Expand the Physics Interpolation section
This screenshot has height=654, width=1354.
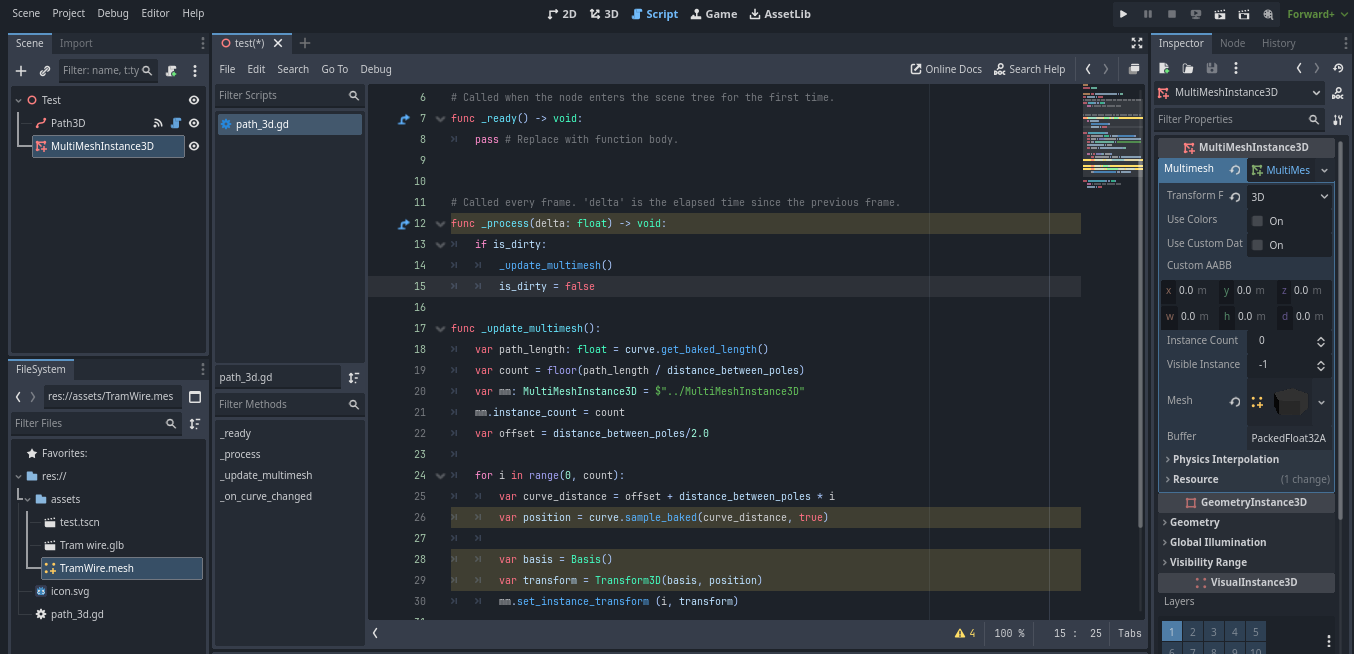(x=1225, y=459)
